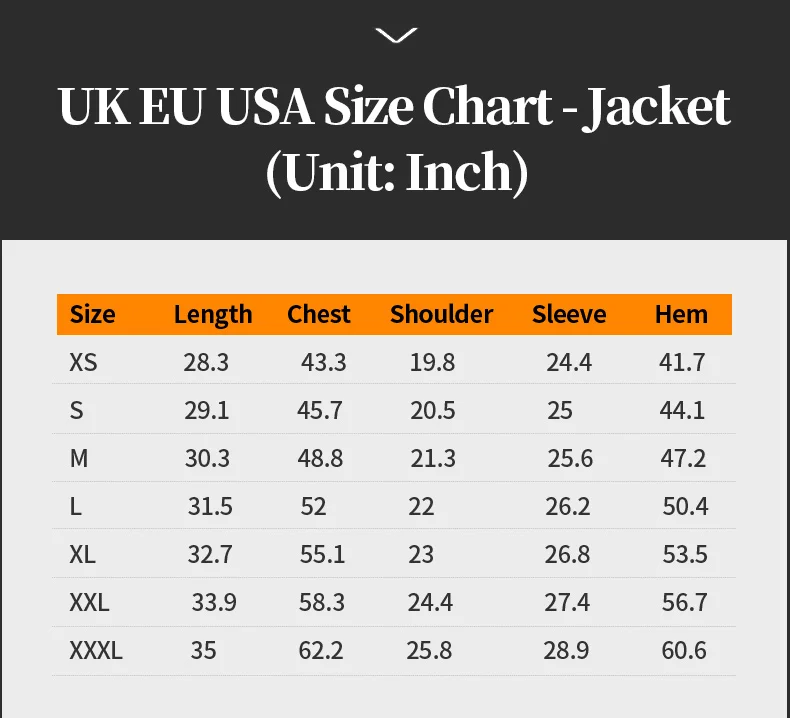Click the Length column header

(213, 314)
